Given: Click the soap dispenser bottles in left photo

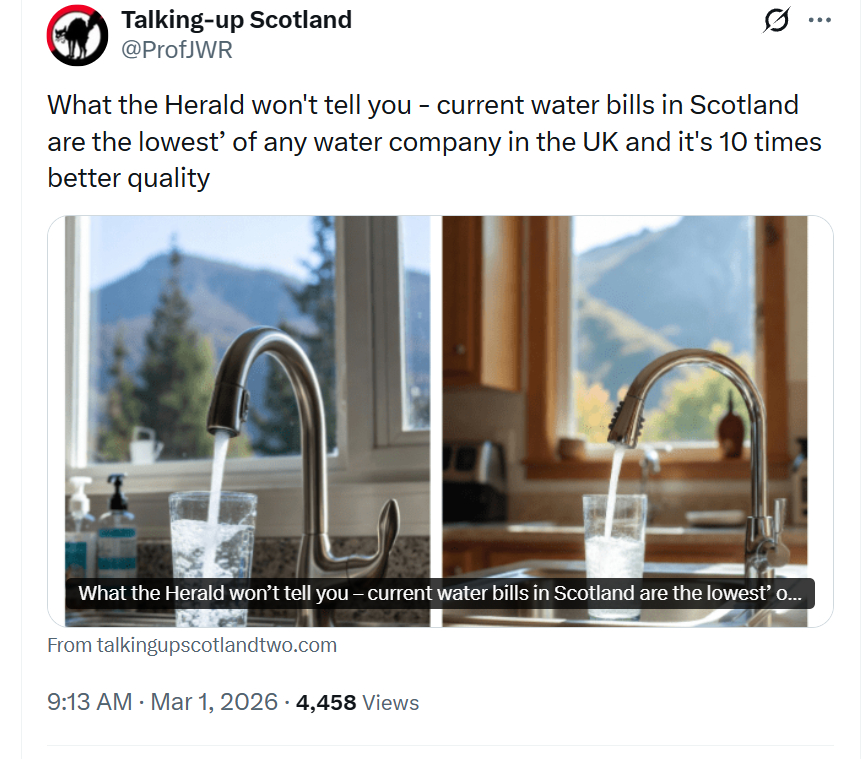Looking at the screenshot, I should point(100,525).
